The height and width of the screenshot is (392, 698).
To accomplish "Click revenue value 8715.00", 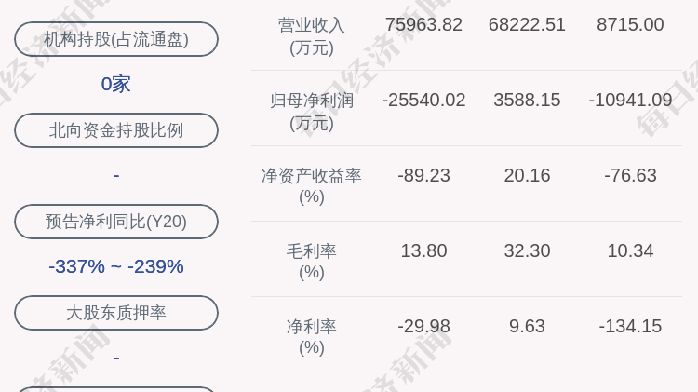I will (x=630, y=25).
